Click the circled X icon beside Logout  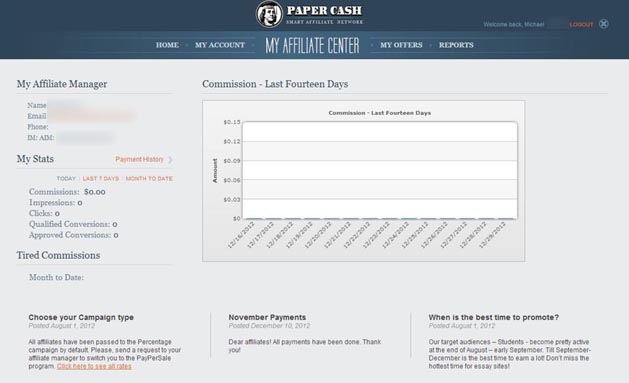pos(603,24)
